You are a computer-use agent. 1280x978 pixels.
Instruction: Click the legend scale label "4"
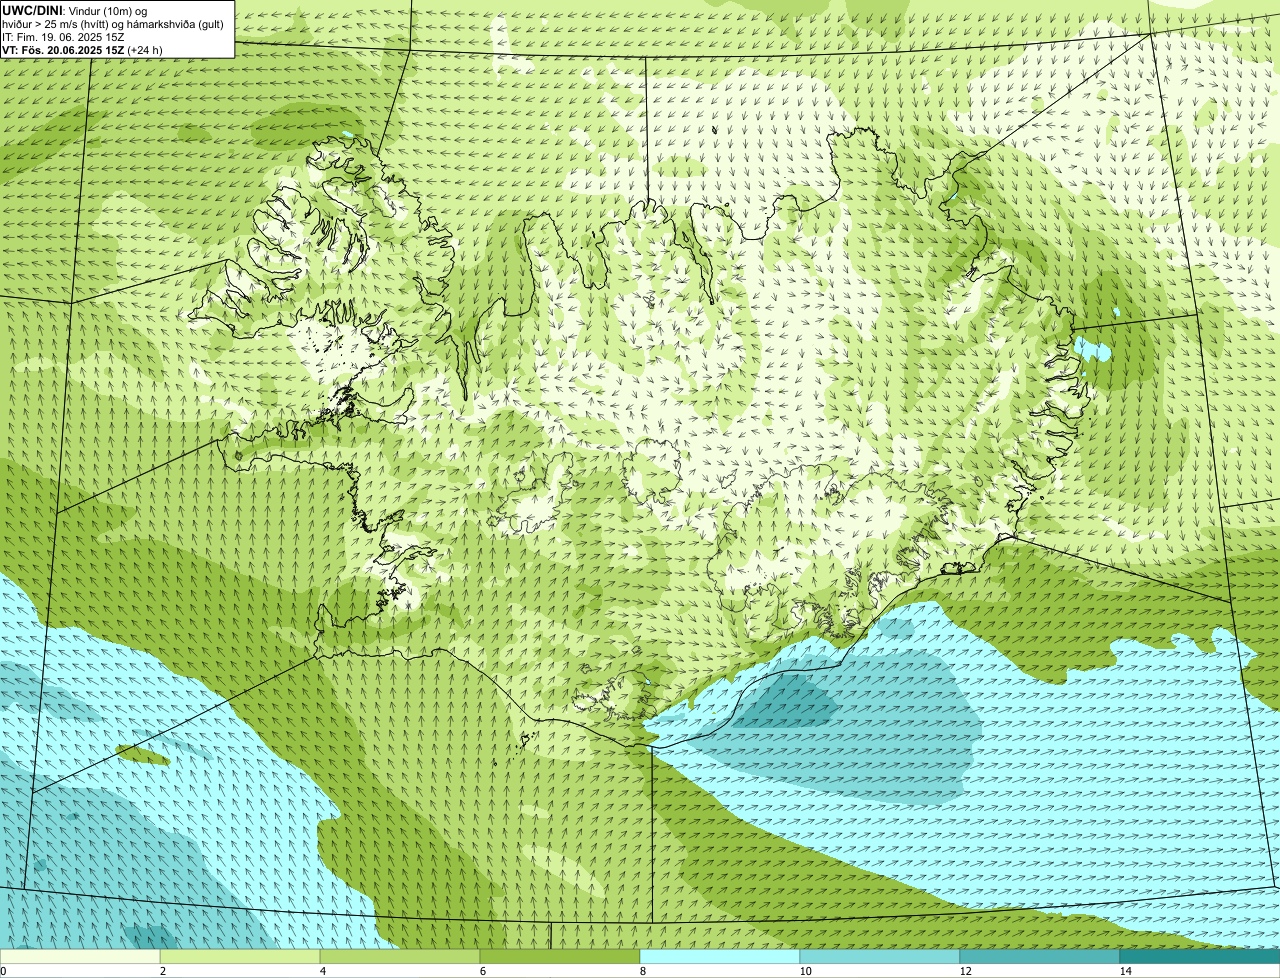pyautogui.click(x=322, y=971)
